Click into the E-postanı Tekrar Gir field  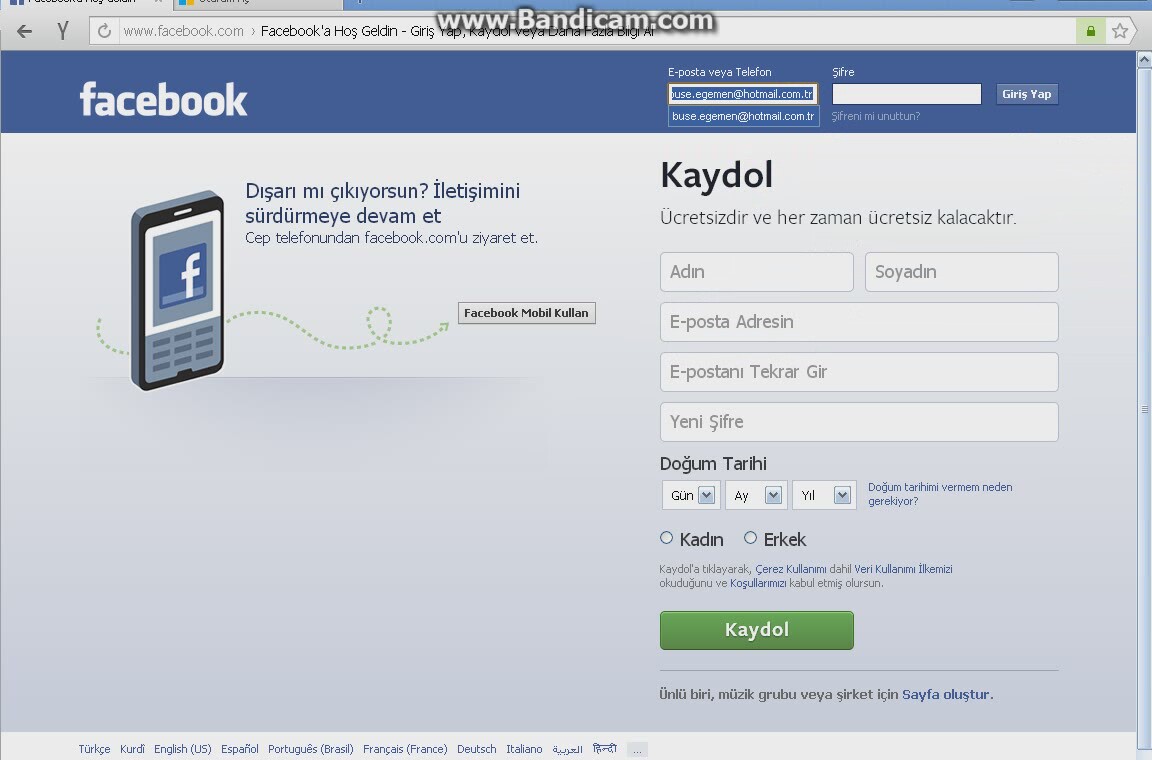tap(859, 372)
